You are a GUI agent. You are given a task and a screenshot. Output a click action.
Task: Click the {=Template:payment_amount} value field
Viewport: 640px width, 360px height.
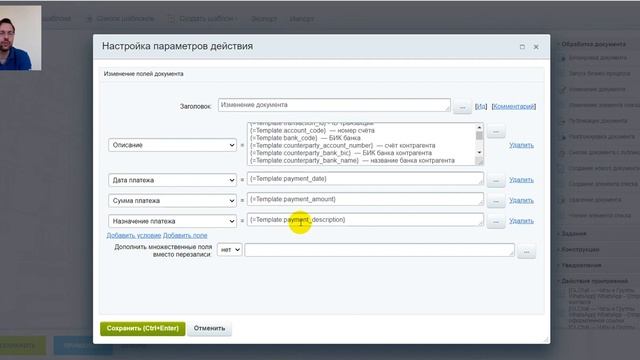[365, 199]
